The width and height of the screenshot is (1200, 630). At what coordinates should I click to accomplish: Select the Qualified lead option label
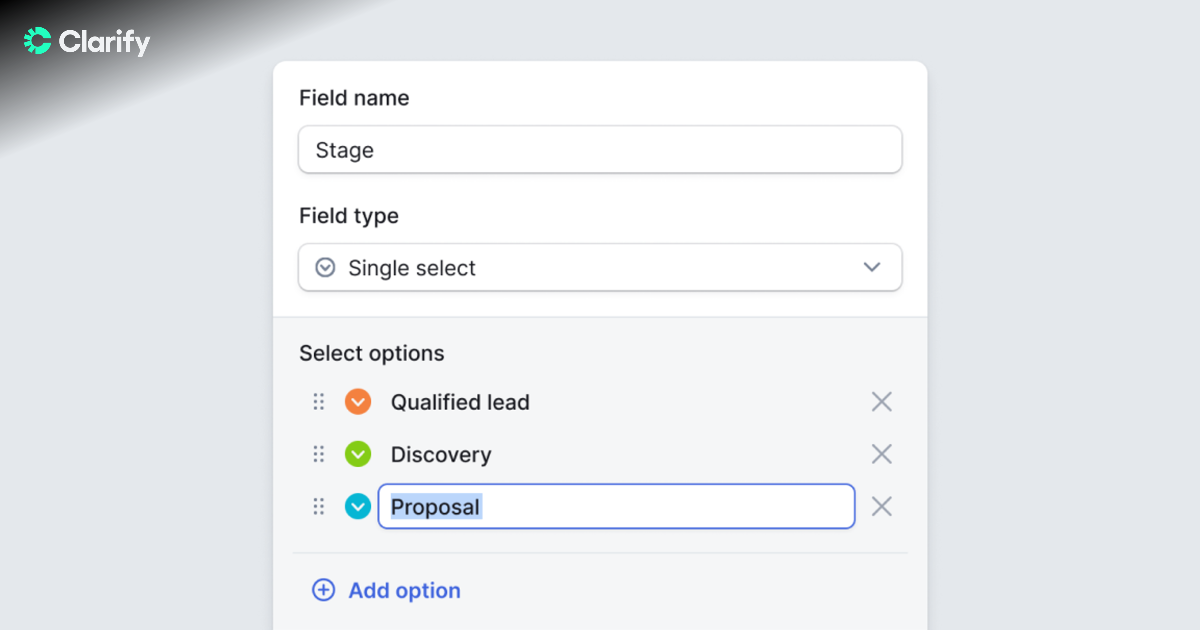461,401
